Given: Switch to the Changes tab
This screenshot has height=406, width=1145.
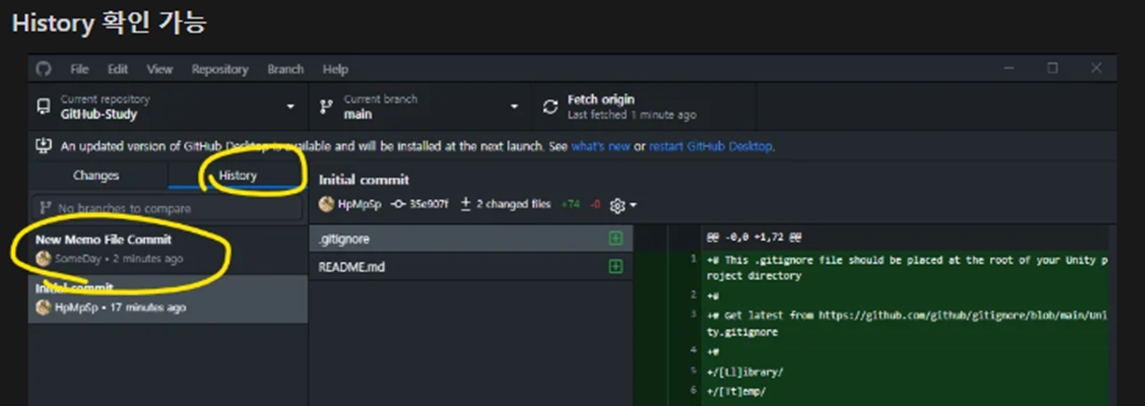Looking at the screenshot, I should [96, 175].
